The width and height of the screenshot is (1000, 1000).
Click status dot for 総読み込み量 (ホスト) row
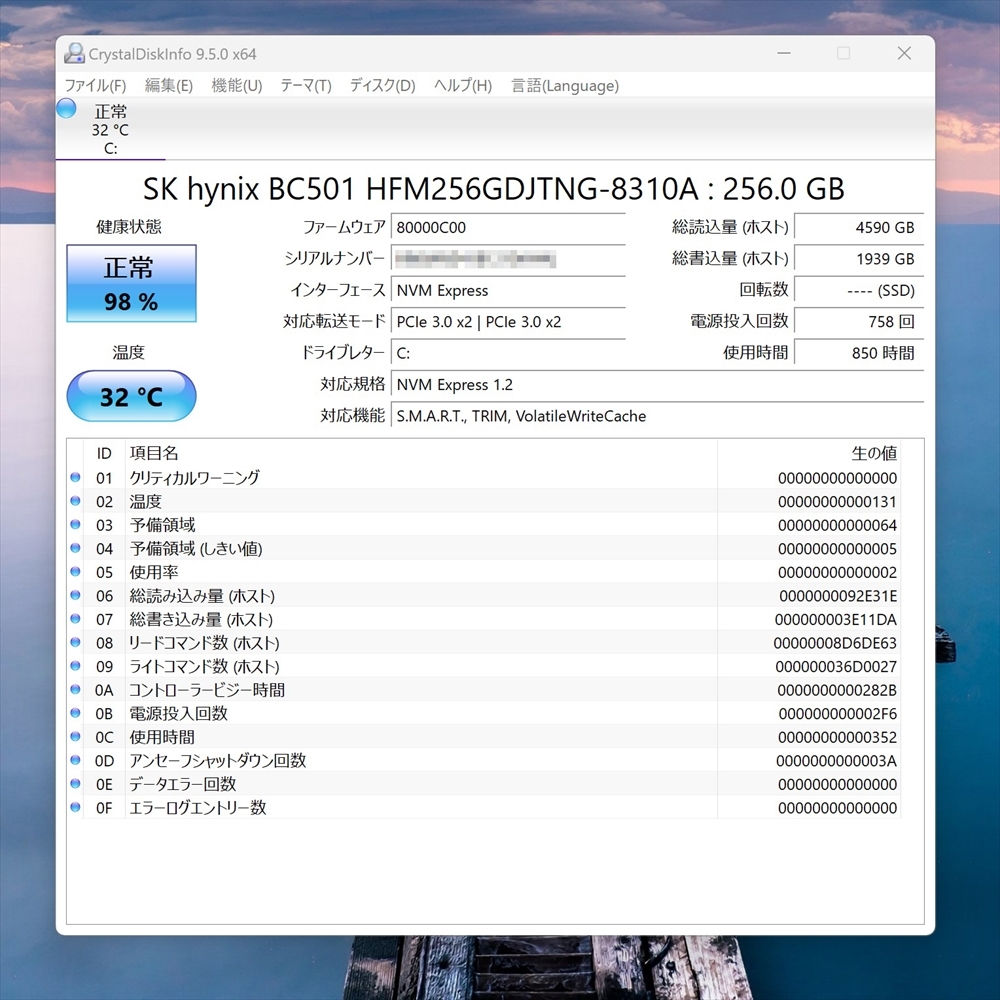[75, 595]
